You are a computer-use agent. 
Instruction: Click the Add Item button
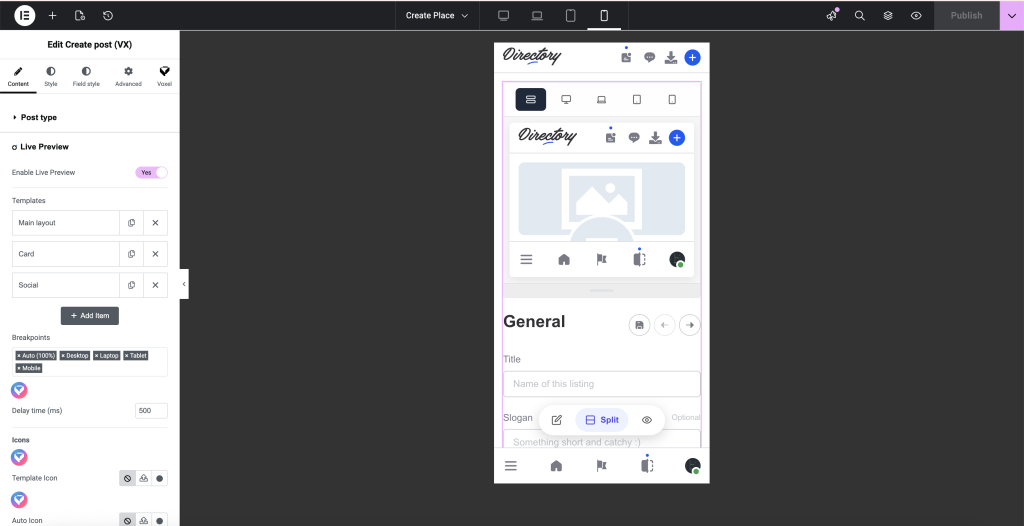click(x=90, y=315)
